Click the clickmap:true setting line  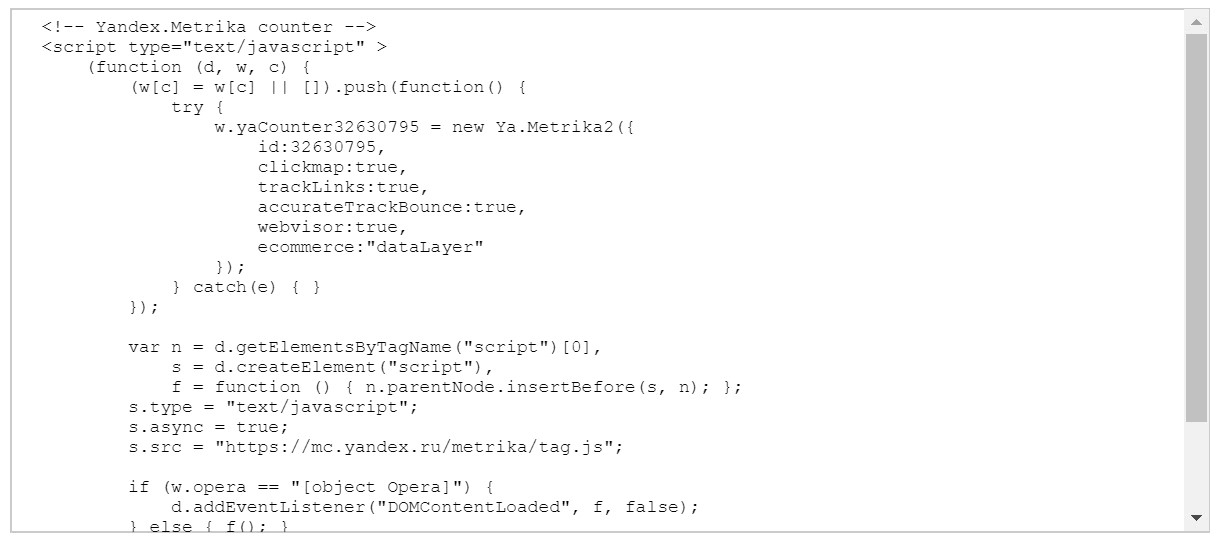(332, 167)
